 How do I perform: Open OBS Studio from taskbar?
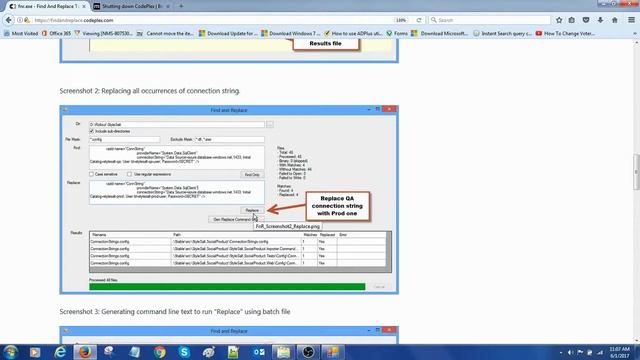click(x=308, y=352)
